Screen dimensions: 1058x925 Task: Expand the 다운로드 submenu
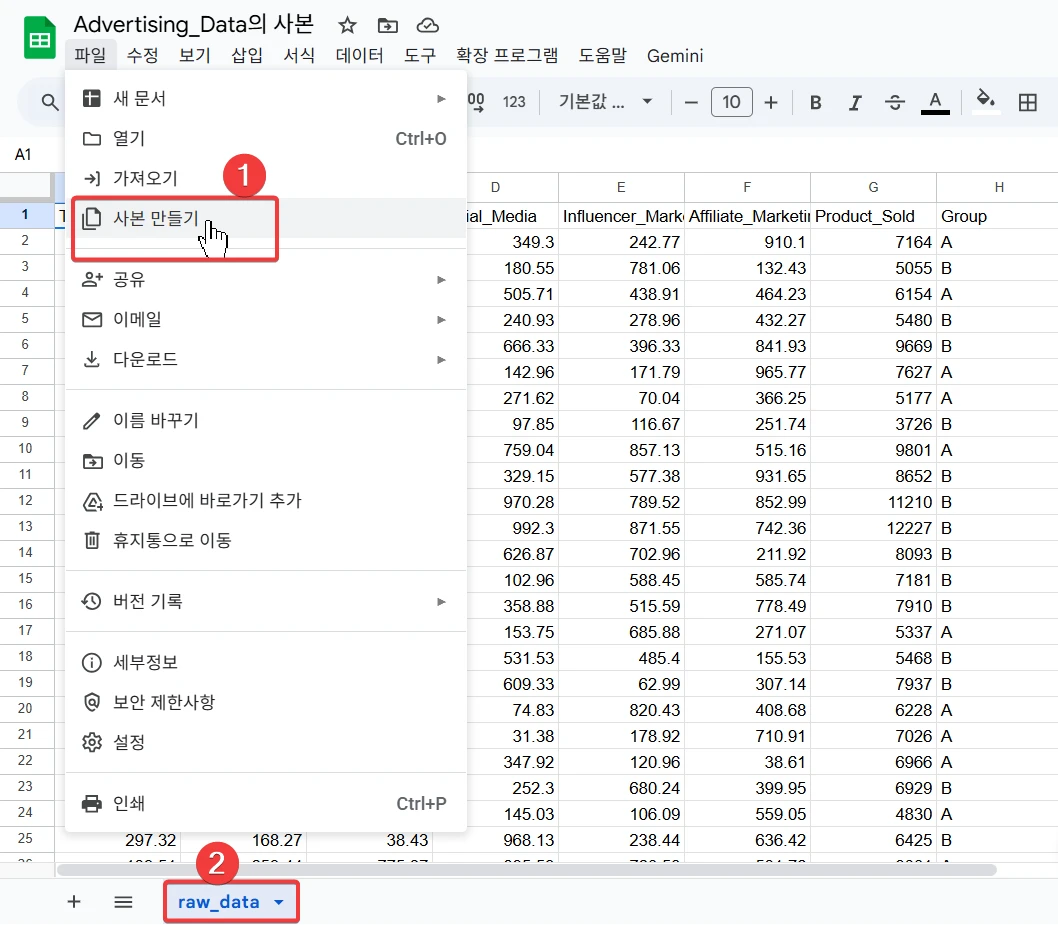click(441, 359)
